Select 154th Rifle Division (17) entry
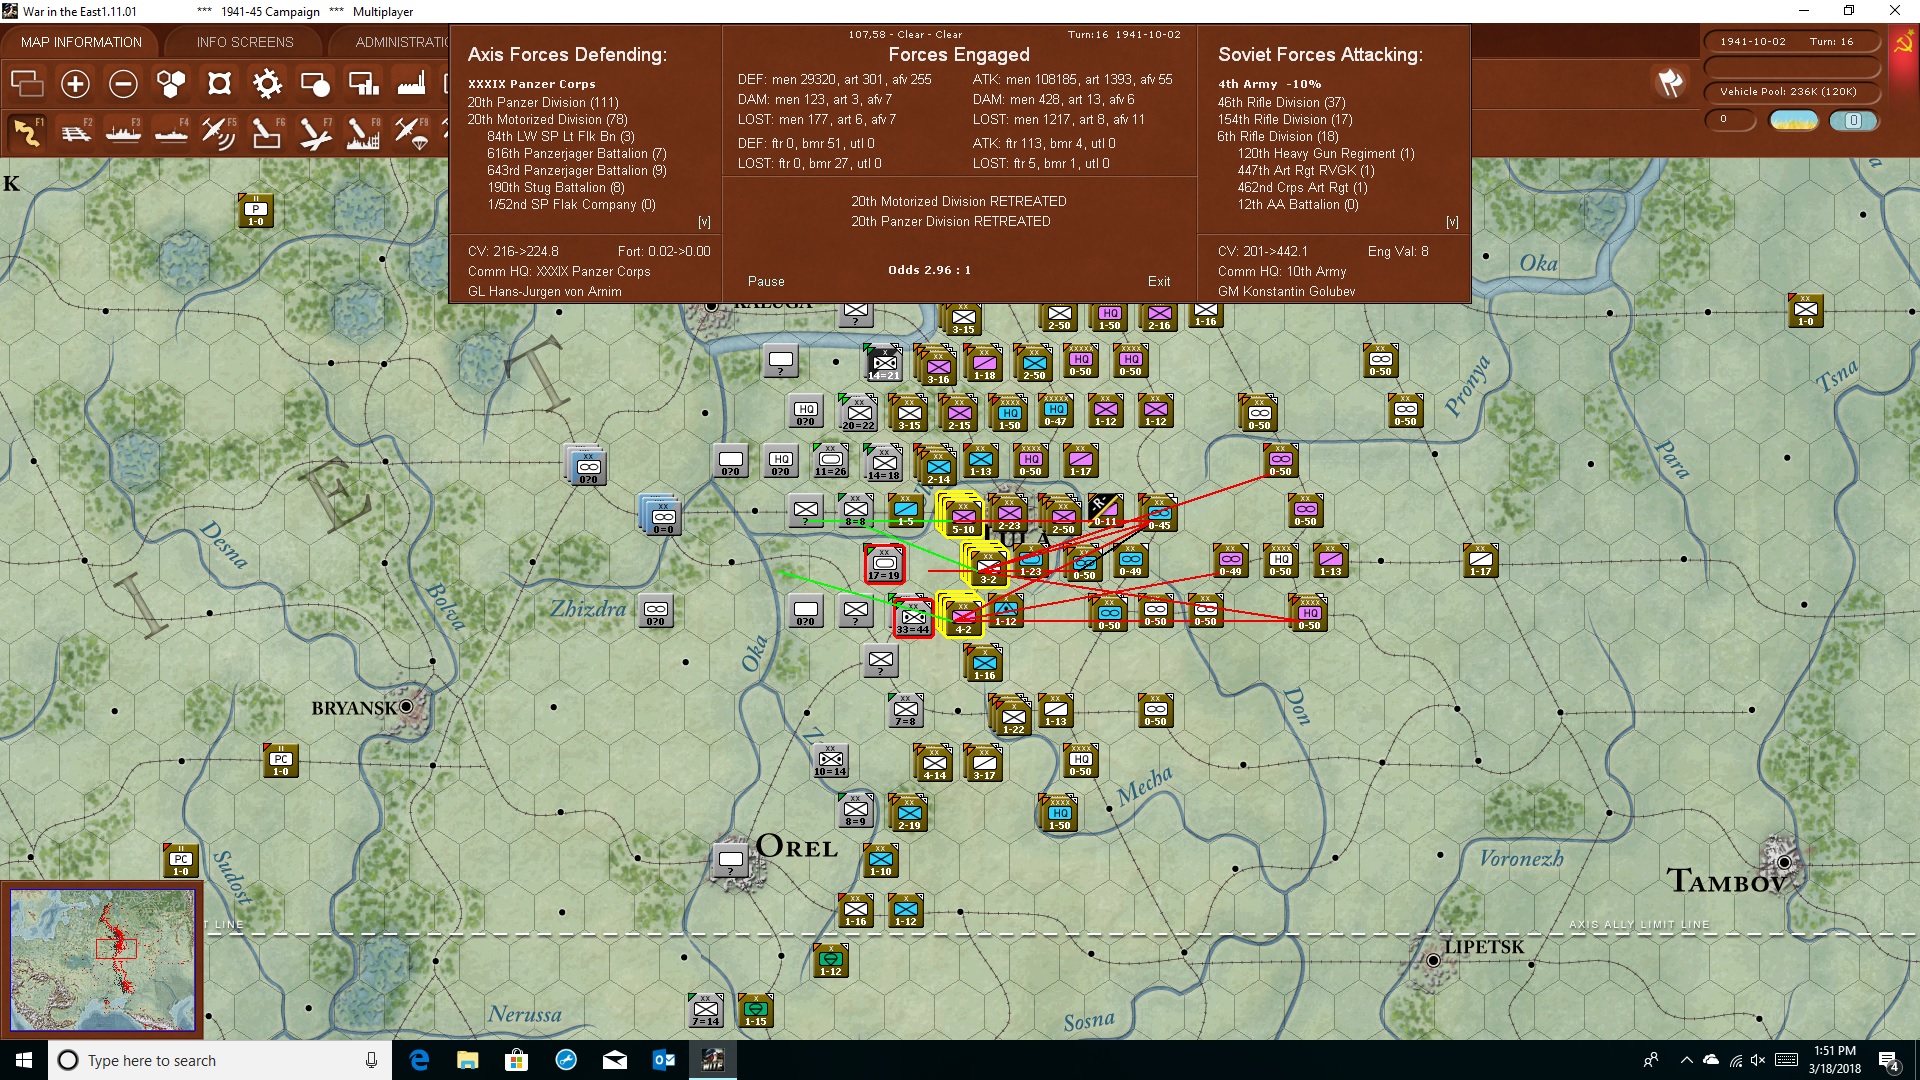The width and height of the screenshot is (1920, 1080). tap(1285, 119)
